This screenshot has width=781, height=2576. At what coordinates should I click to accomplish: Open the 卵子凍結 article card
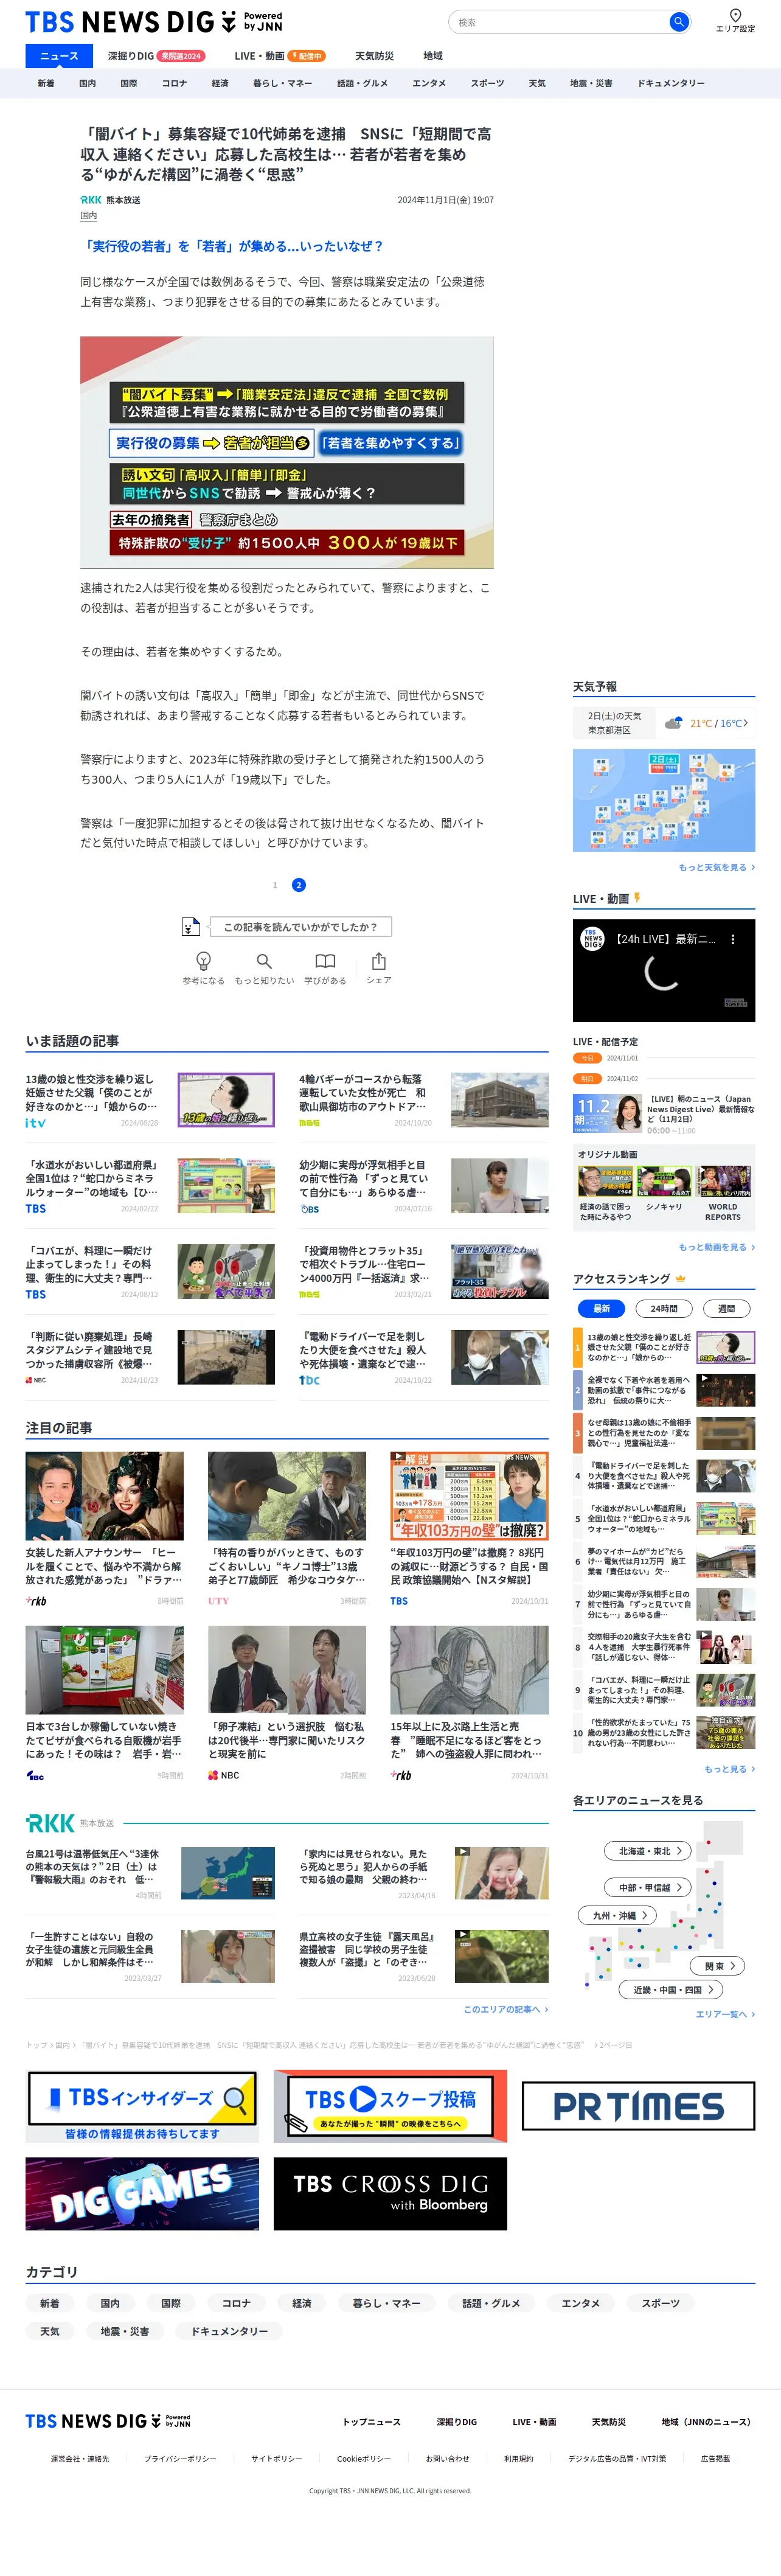tap(287, 1703)
